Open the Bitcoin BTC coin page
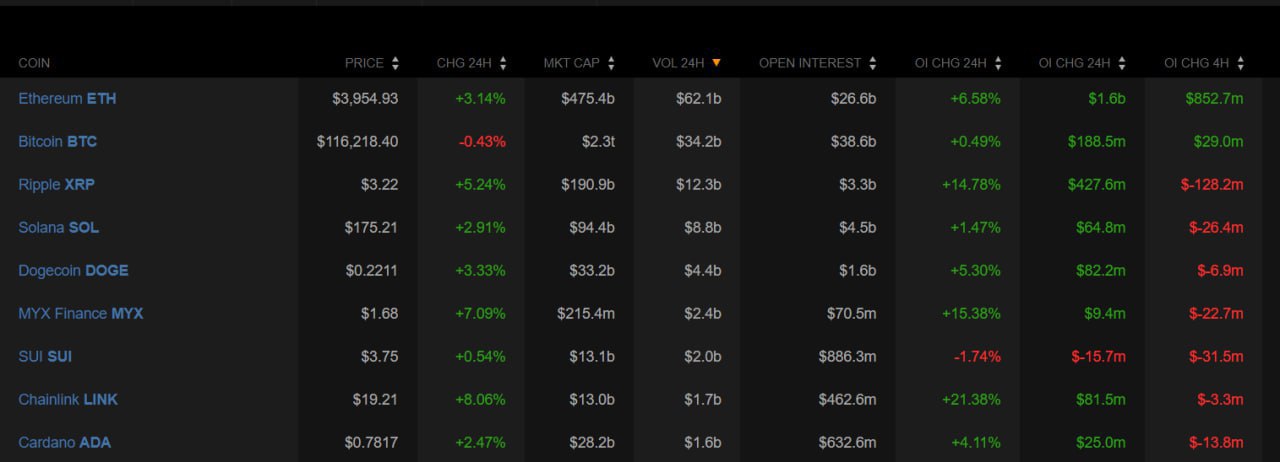 pyautogui.click(x=57, y=141)
